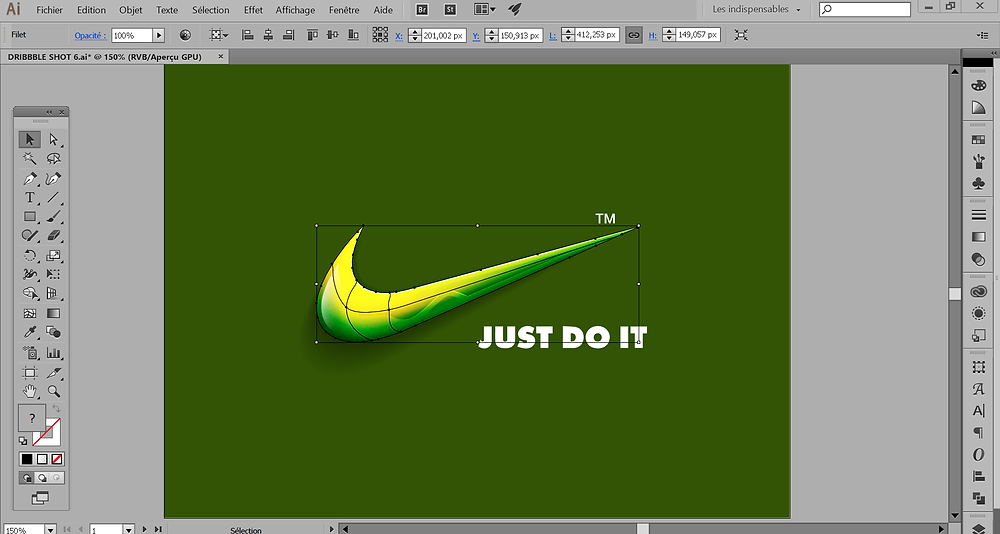This screenshot has height=534, width=1000.
Task: Select the Slice tool
Action: 54,373
